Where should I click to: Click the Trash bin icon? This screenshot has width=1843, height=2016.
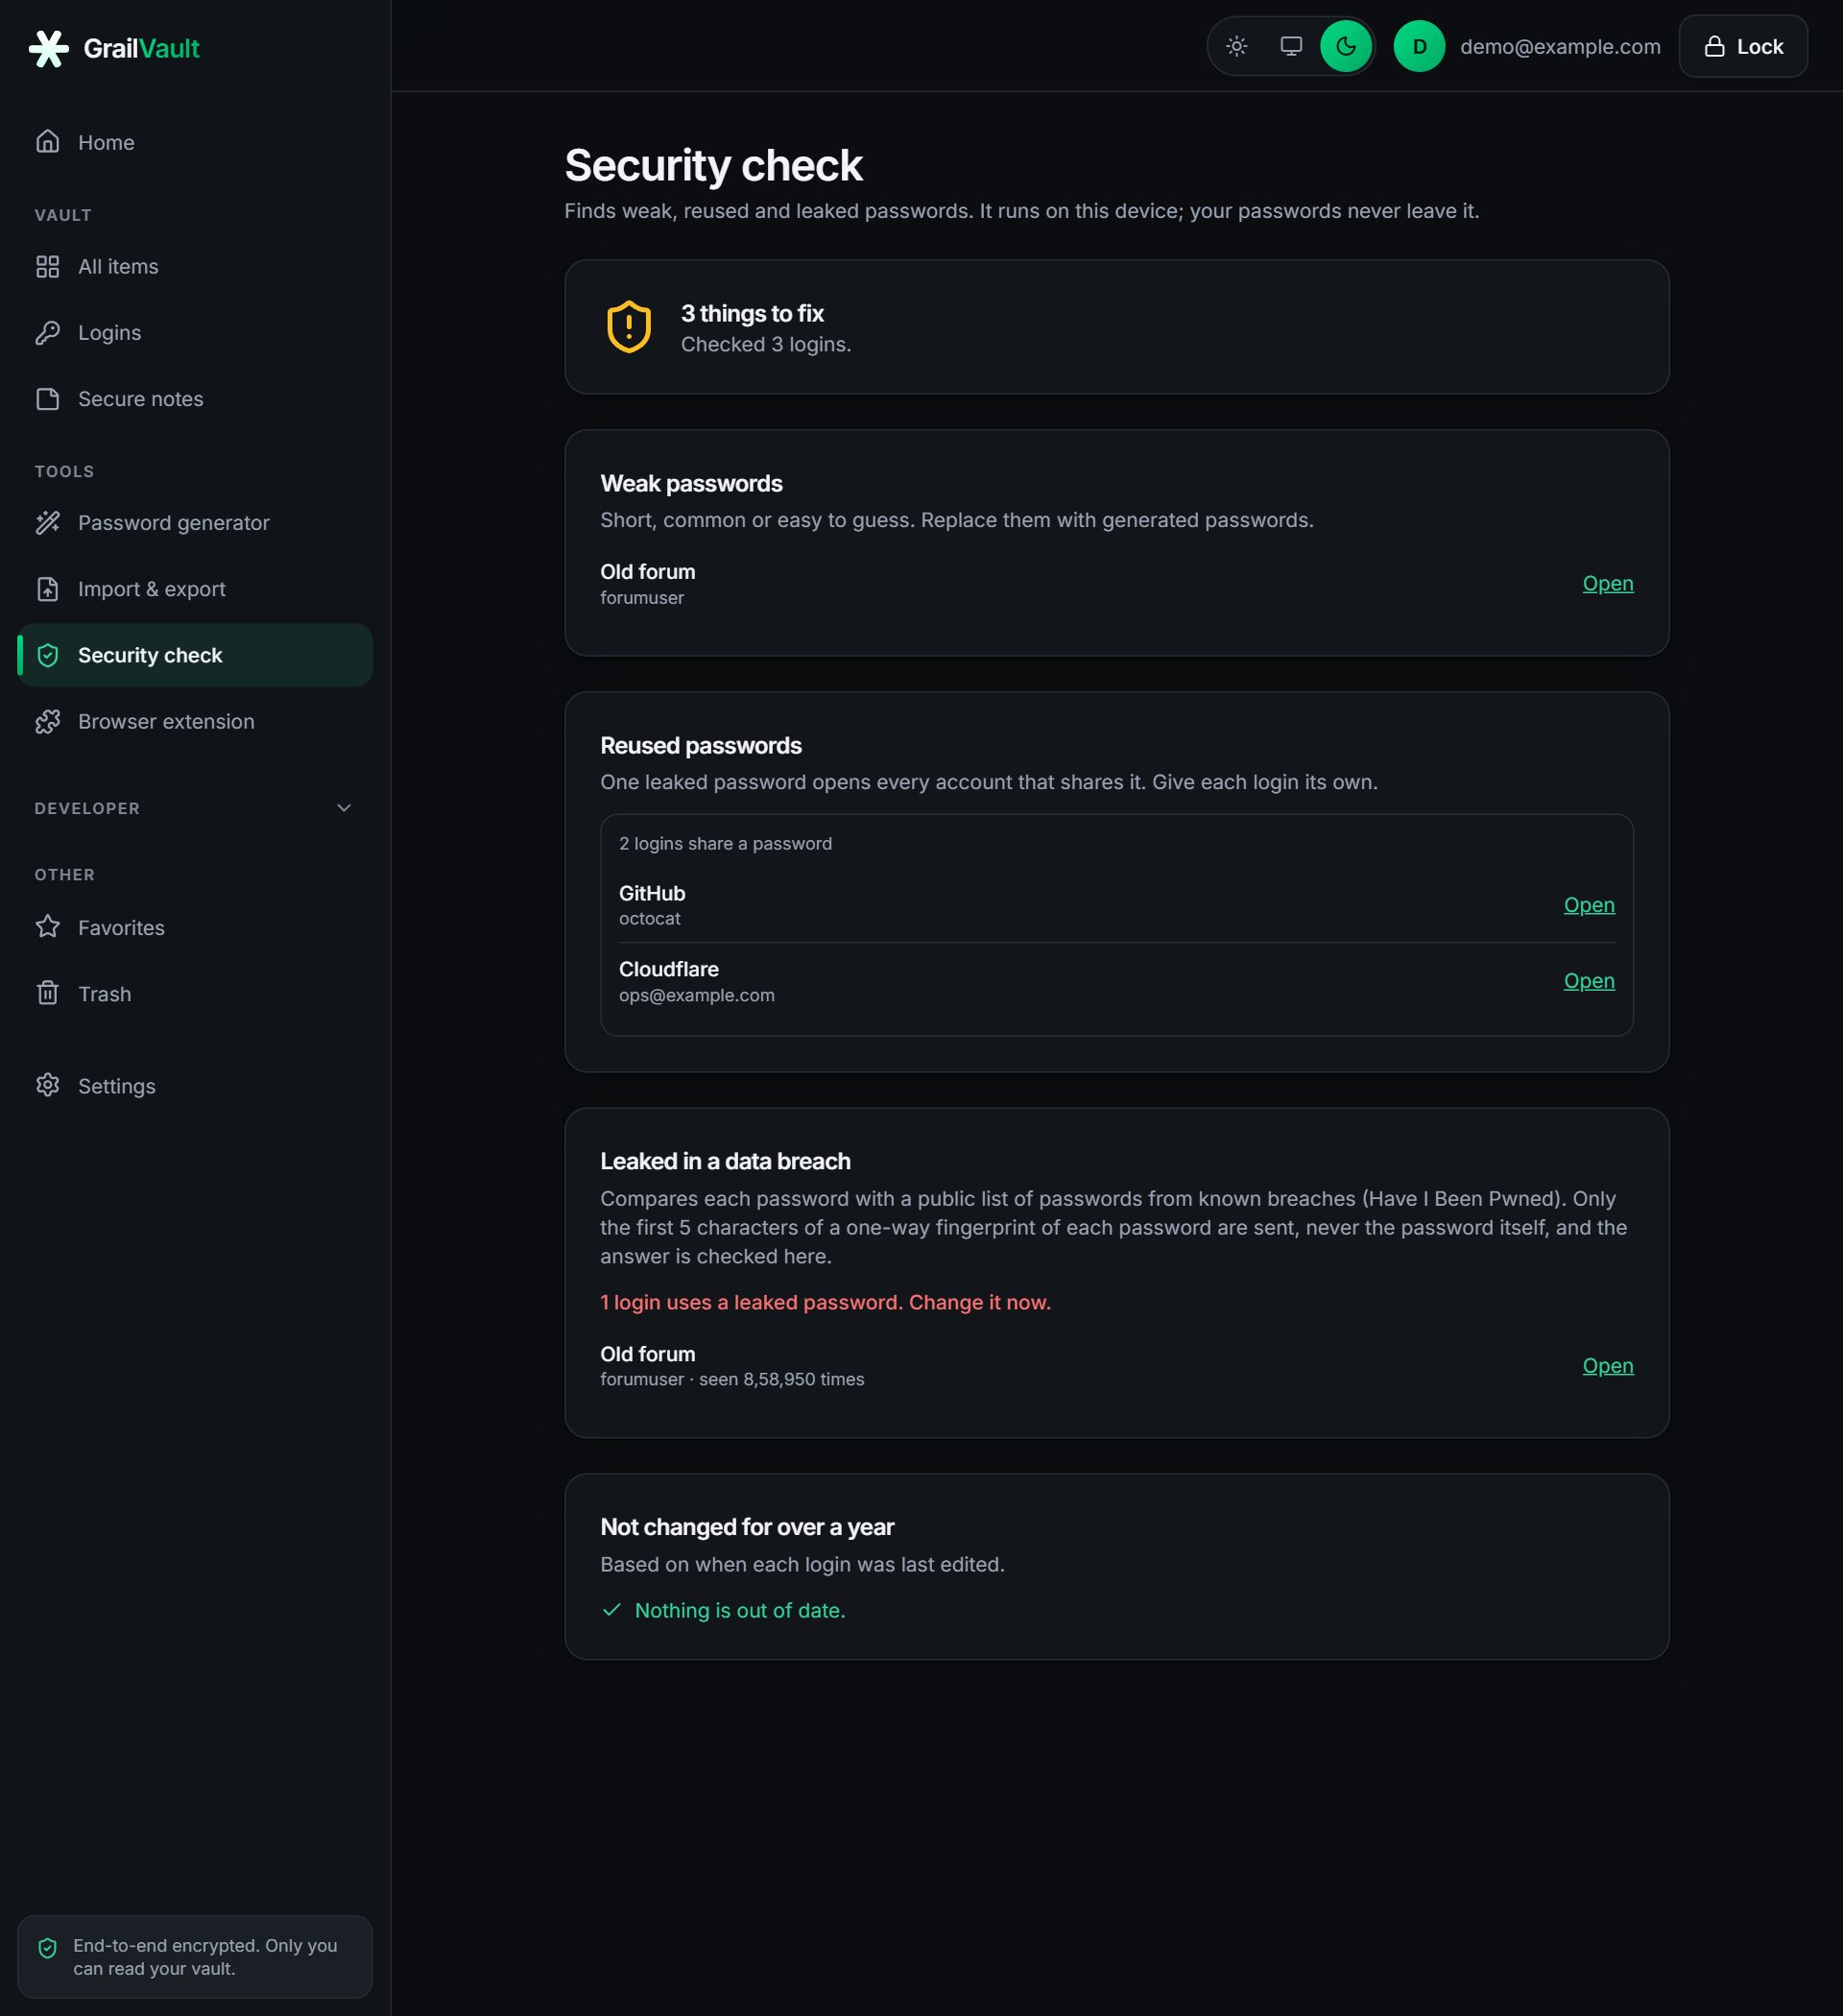coord(47,994)
